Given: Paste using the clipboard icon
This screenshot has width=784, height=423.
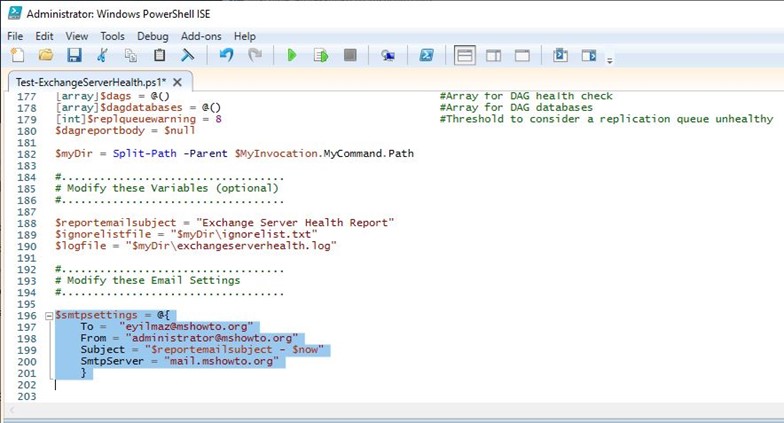Looking at the screenshot, I should (160, 55).
